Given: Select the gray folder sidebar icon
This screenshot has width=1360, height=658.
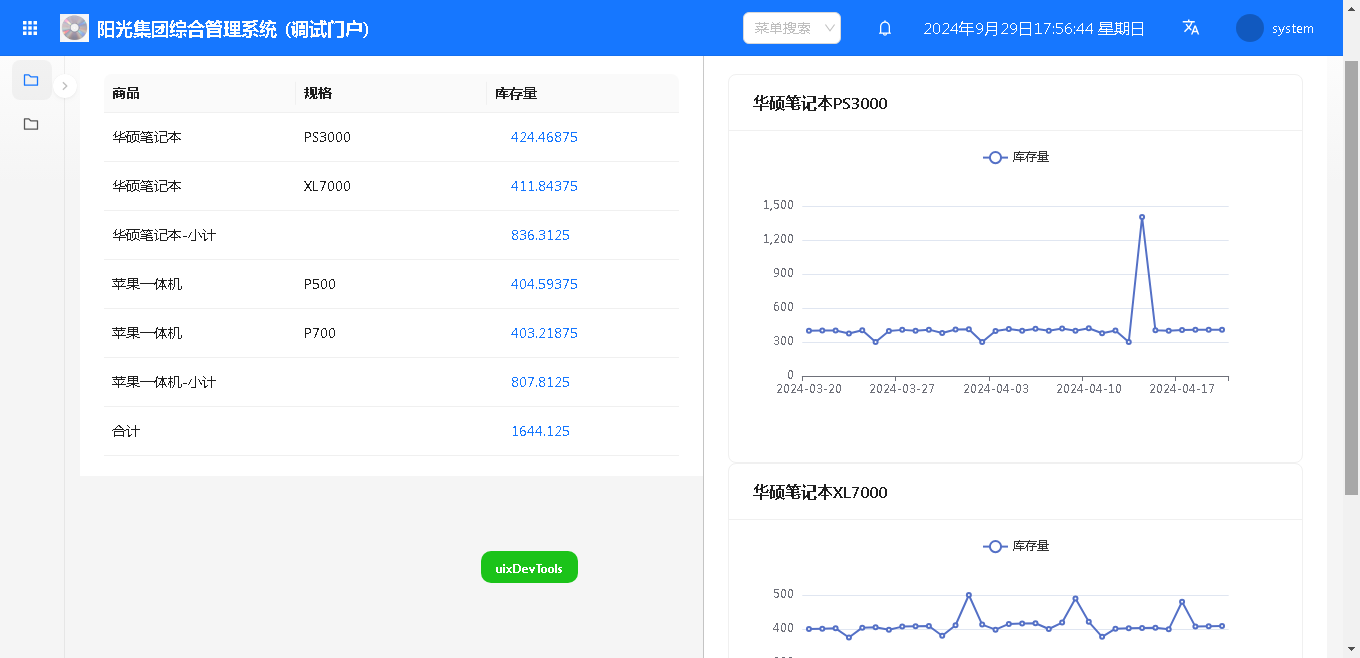Looking at the screenshot, I should [31, 124].
